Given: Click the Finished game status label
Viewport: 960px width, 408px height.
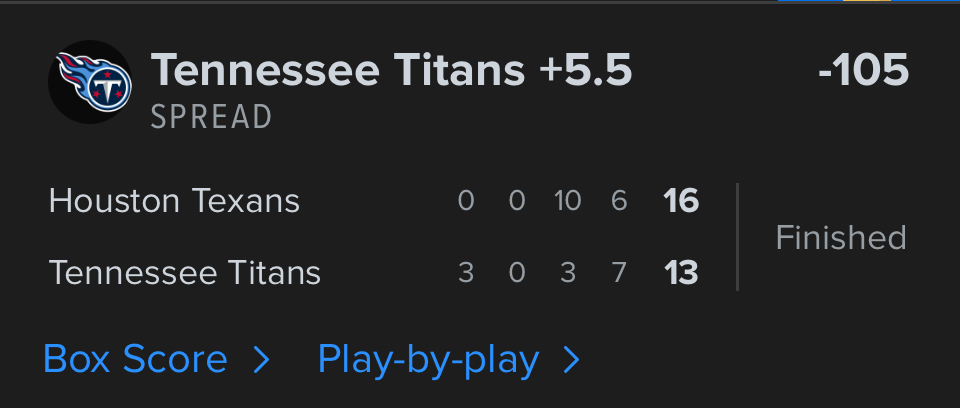Looking at the screenshot, I should pyautogui.click(x=841, y=237).
